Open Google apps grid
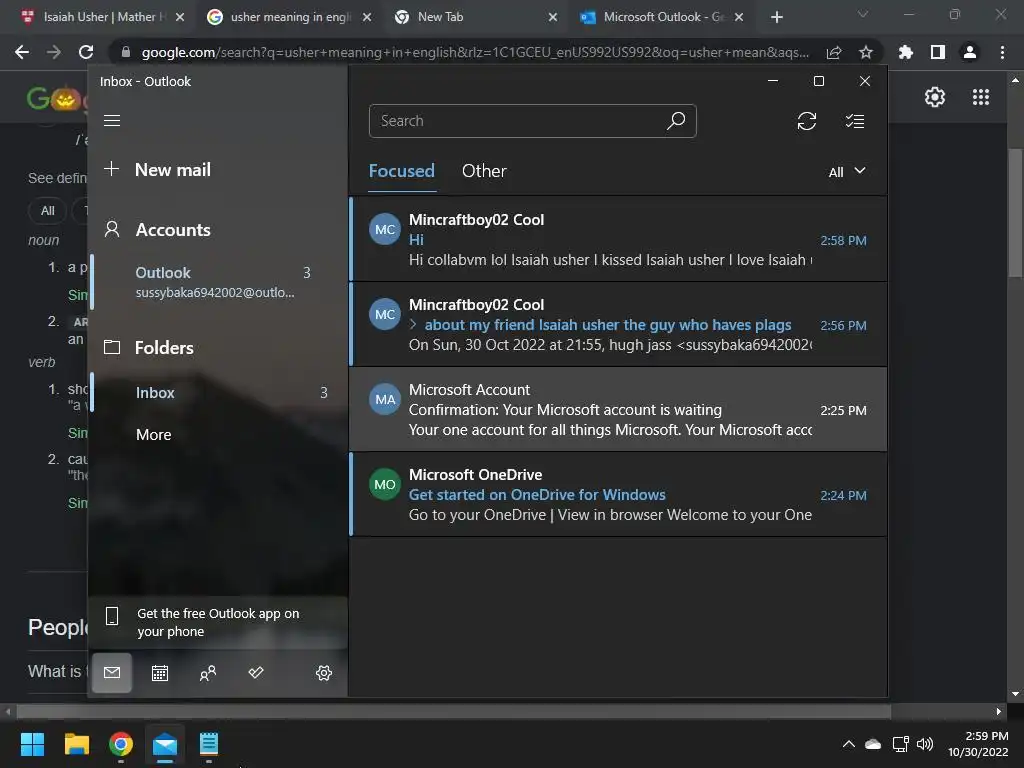 point(980,97)
